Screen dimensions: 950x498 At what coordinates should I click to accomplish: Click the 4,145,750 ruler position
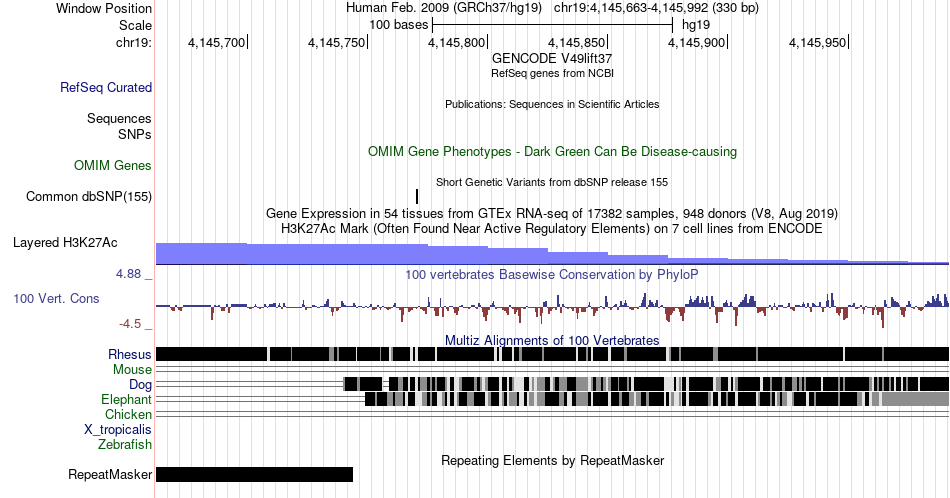click(x=336, y=42)
